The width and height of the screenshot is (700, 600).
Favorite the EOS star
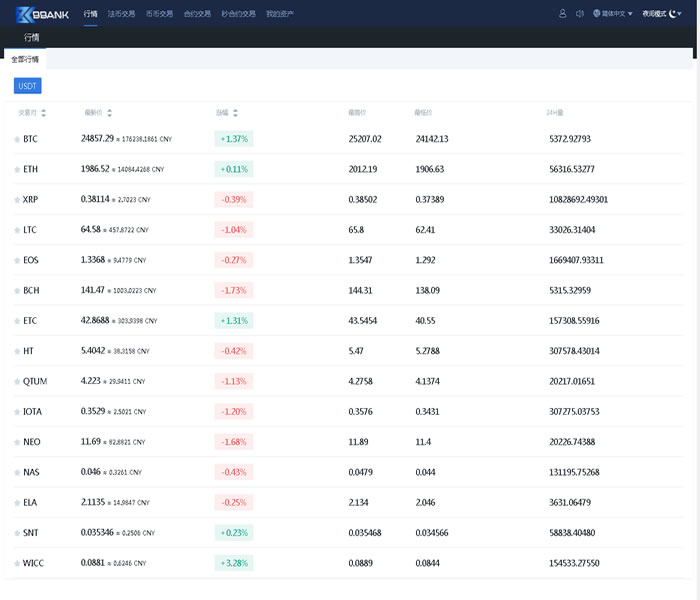click(17, 260)
